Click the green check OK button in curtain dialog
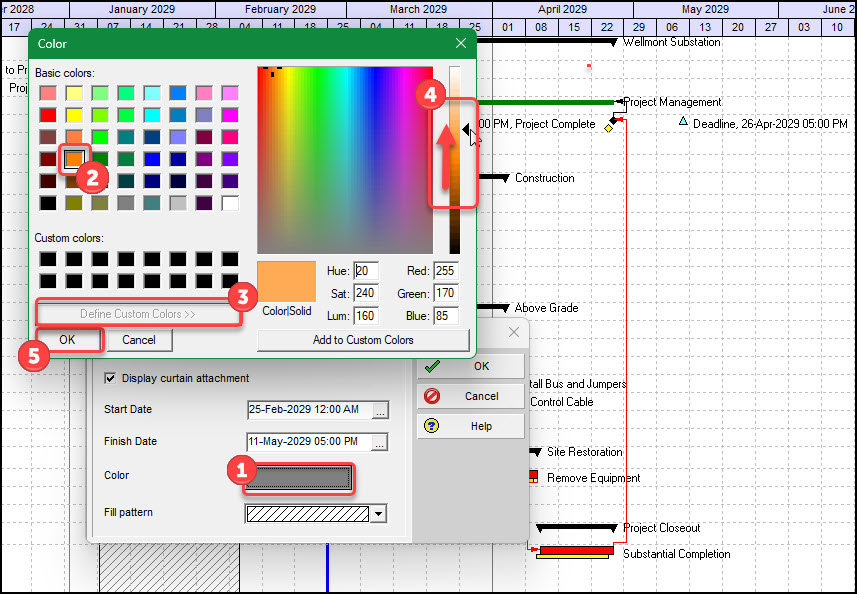This screenshot has width=857, height=594. click(x=471, y=366)
